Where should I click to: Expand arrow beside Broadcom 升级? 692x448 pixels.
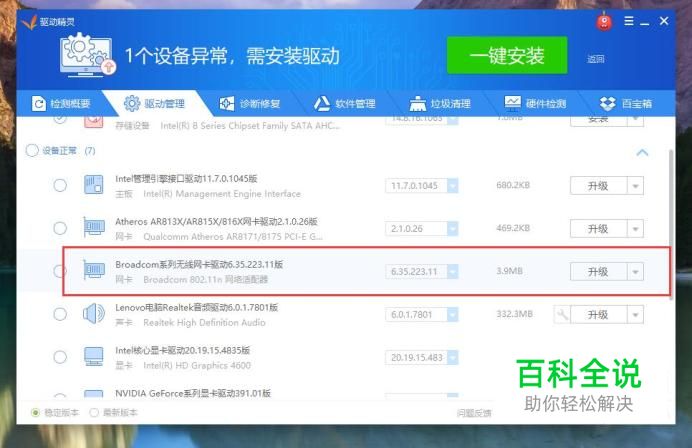[636, 271]
